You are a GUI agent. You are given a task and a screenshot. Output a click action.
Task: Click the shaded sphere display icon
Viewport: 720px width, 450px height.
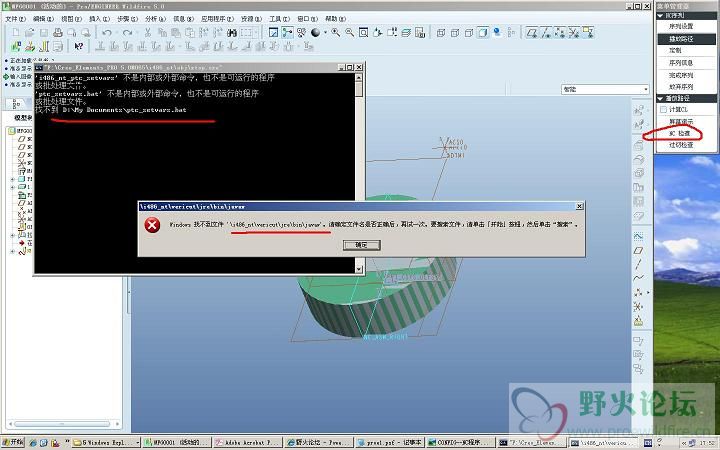315,33
